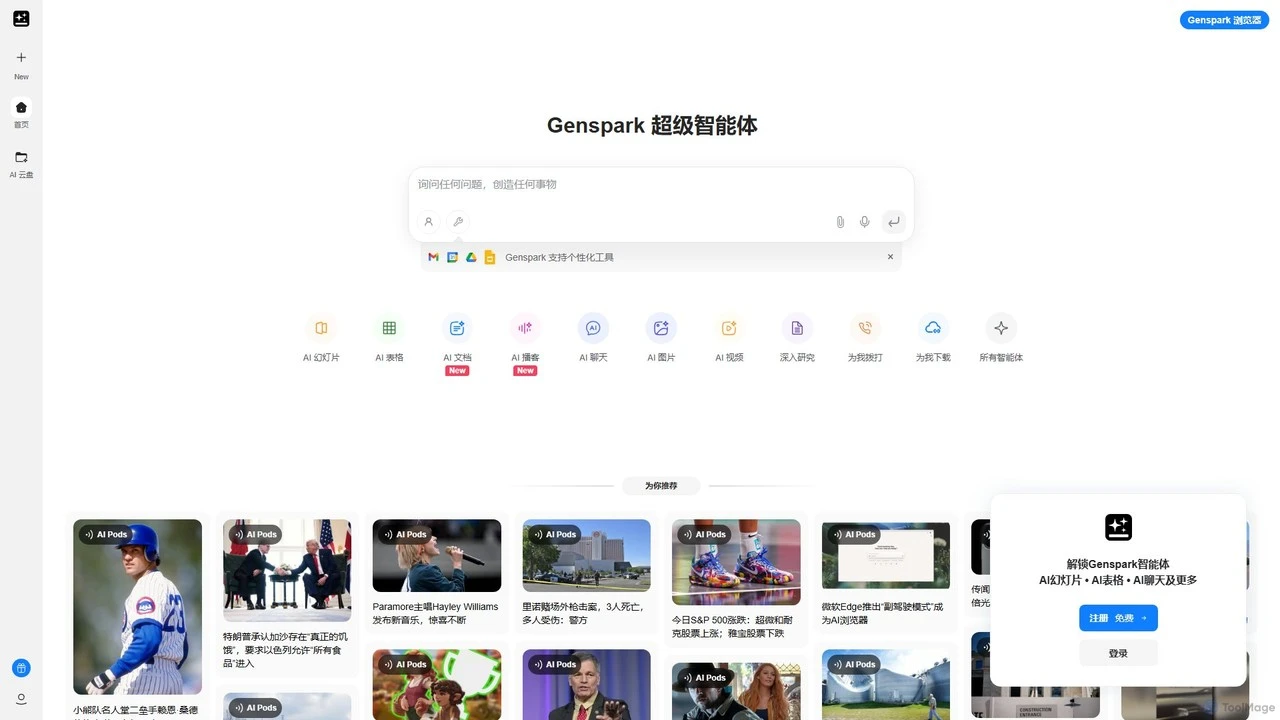
Task: Click the gift icon in sidebar
Action: tap(21, 668)
